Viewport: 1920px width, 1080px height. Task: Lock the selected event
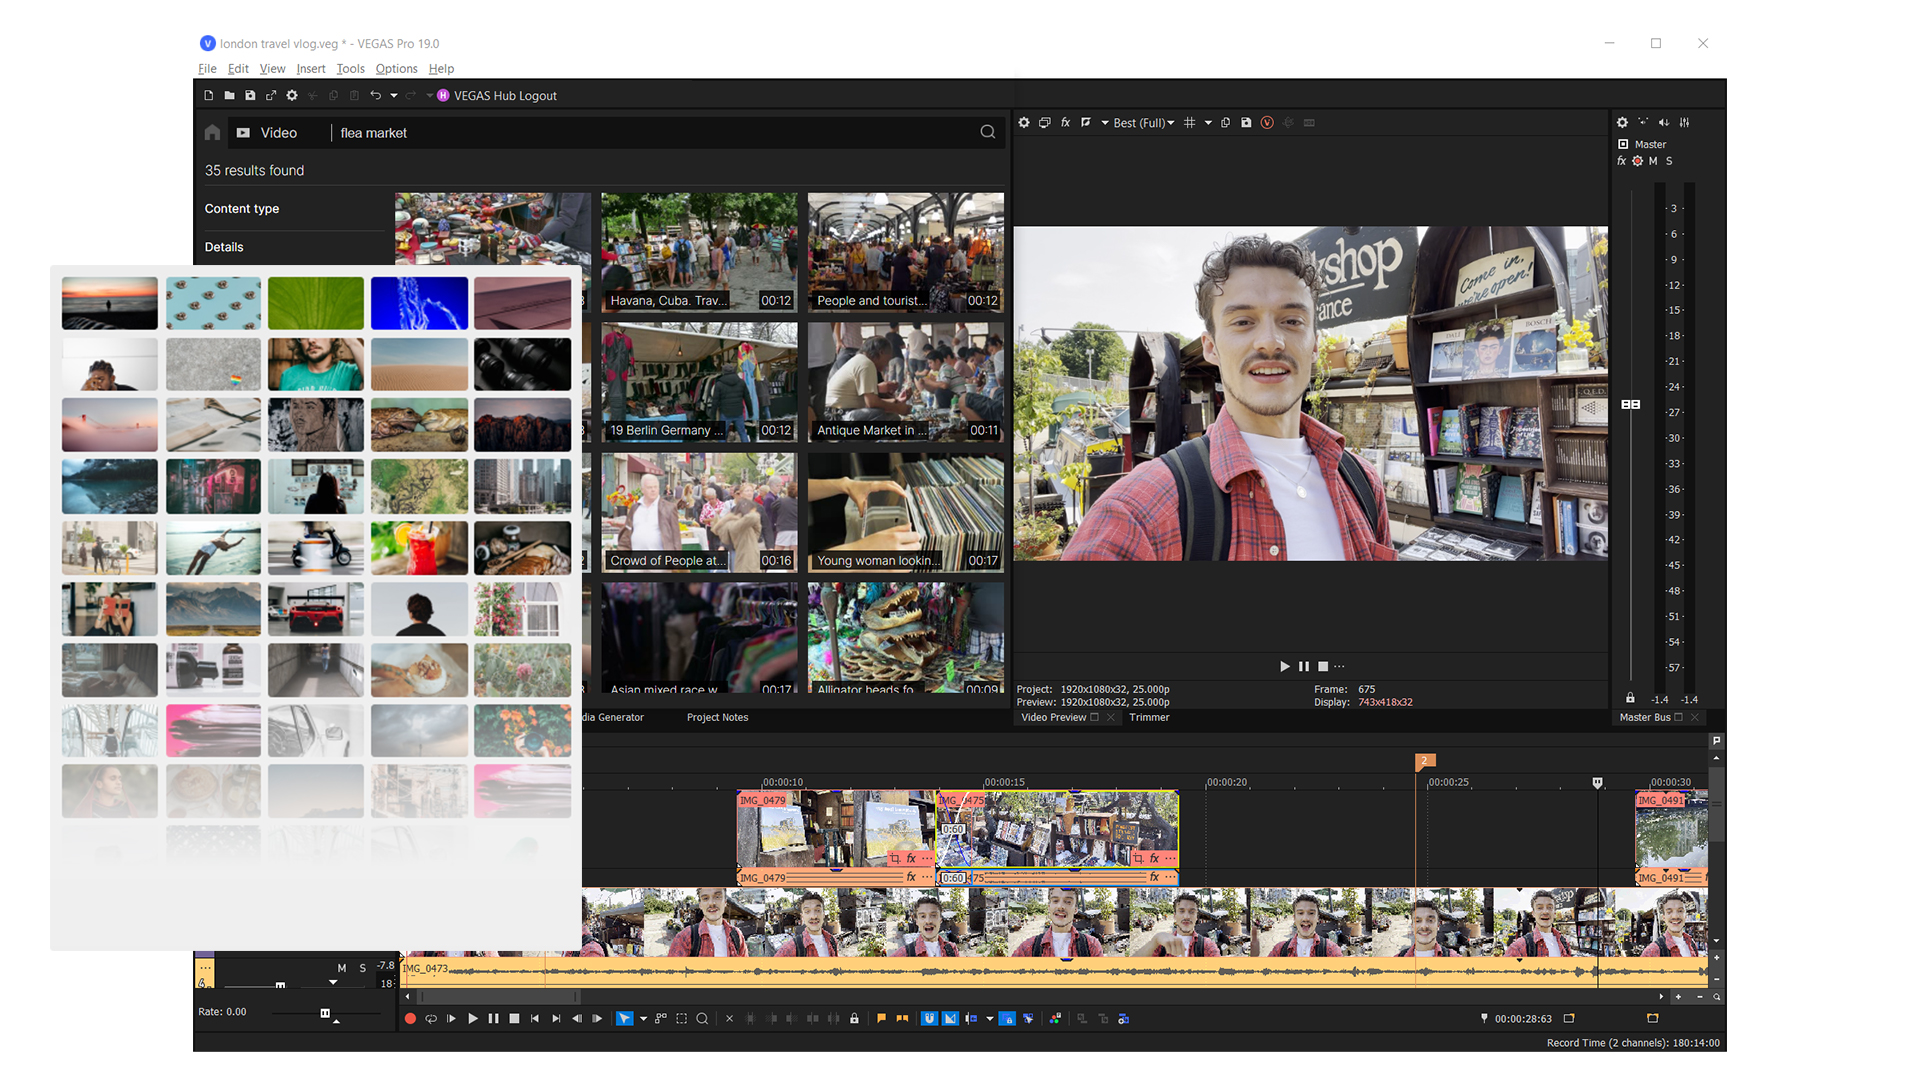tap(854, 1019)
